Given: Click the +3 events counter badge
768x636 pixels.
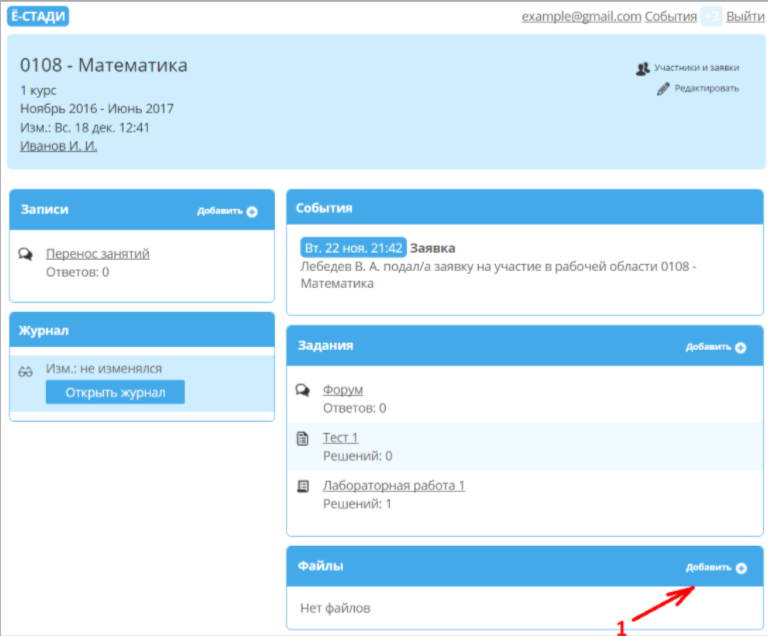Looking at the screenshot, I should pyautogui.click(x=711, y=16).
